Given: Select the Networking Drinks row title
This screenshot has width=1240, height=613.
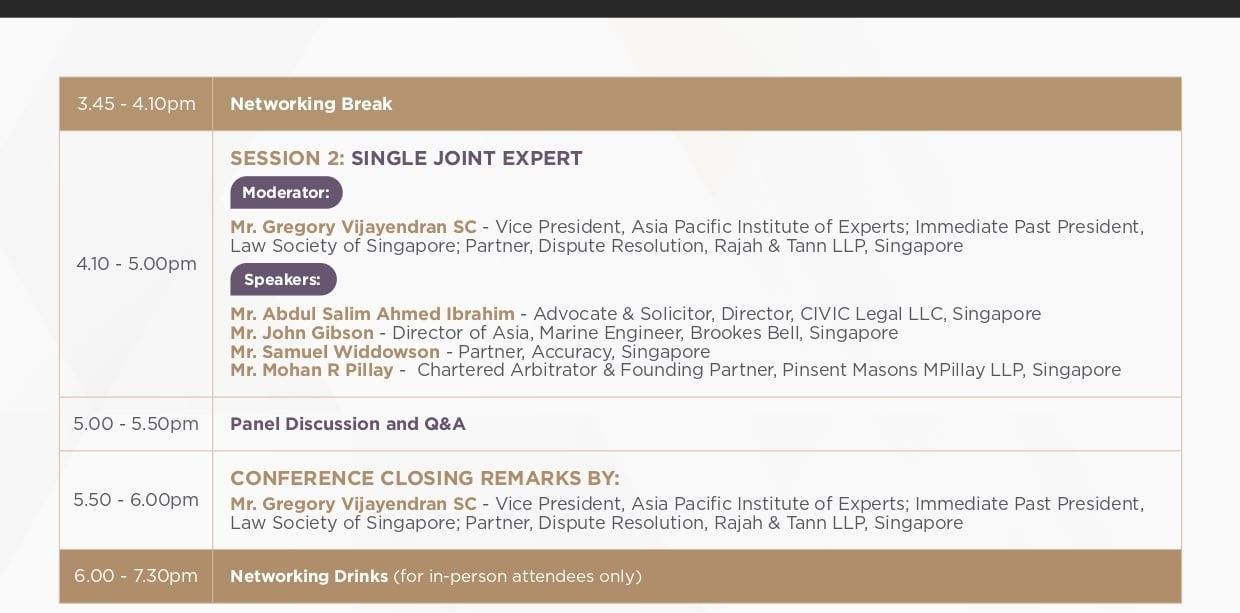Looking at the screenshot, I should pos(309,576).
